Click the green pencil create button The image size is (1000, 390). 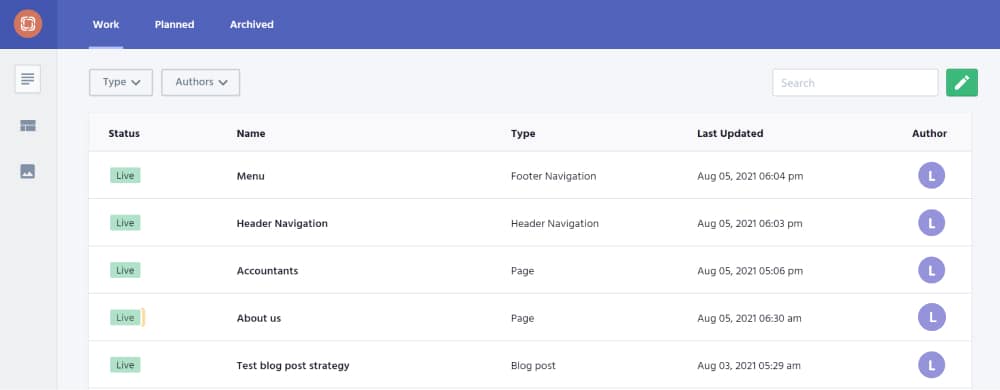click(962, 83)
